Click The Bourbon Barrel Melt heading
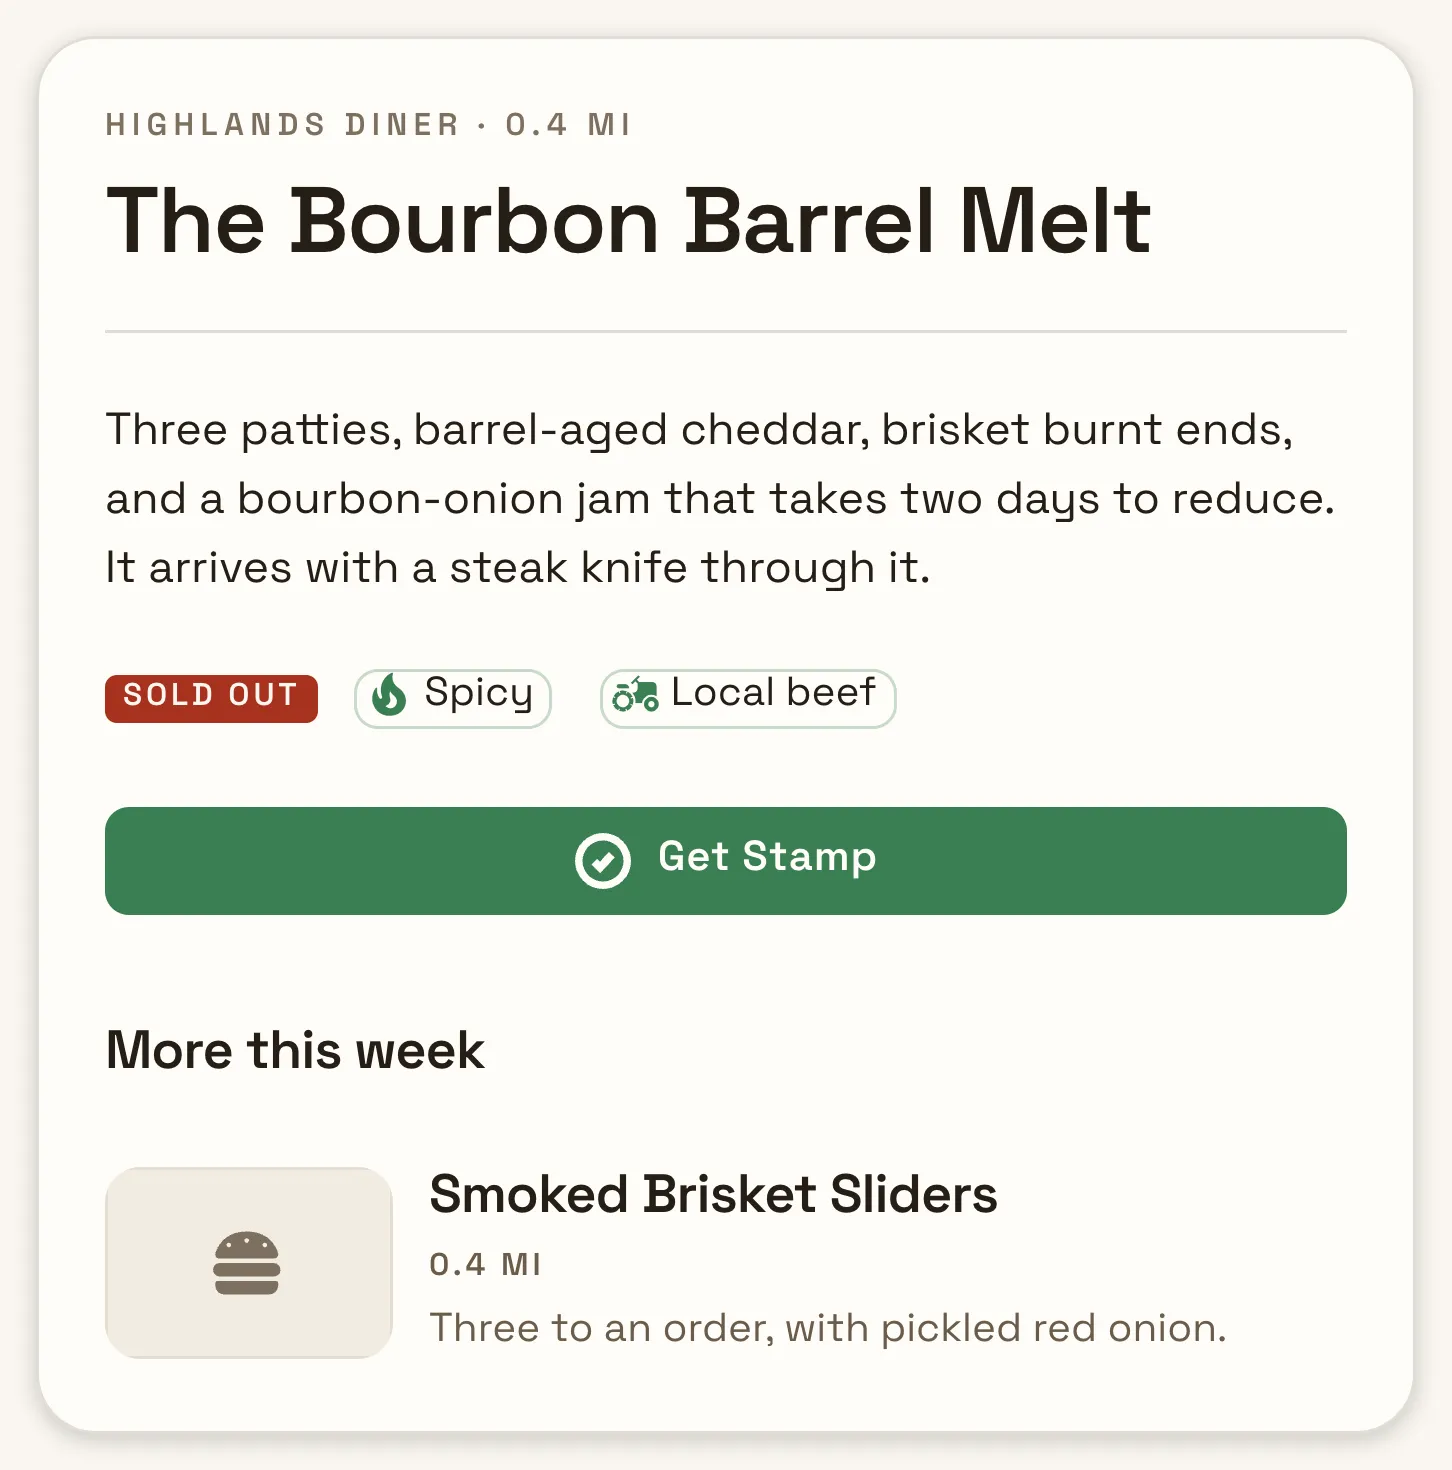 (629, 220)
